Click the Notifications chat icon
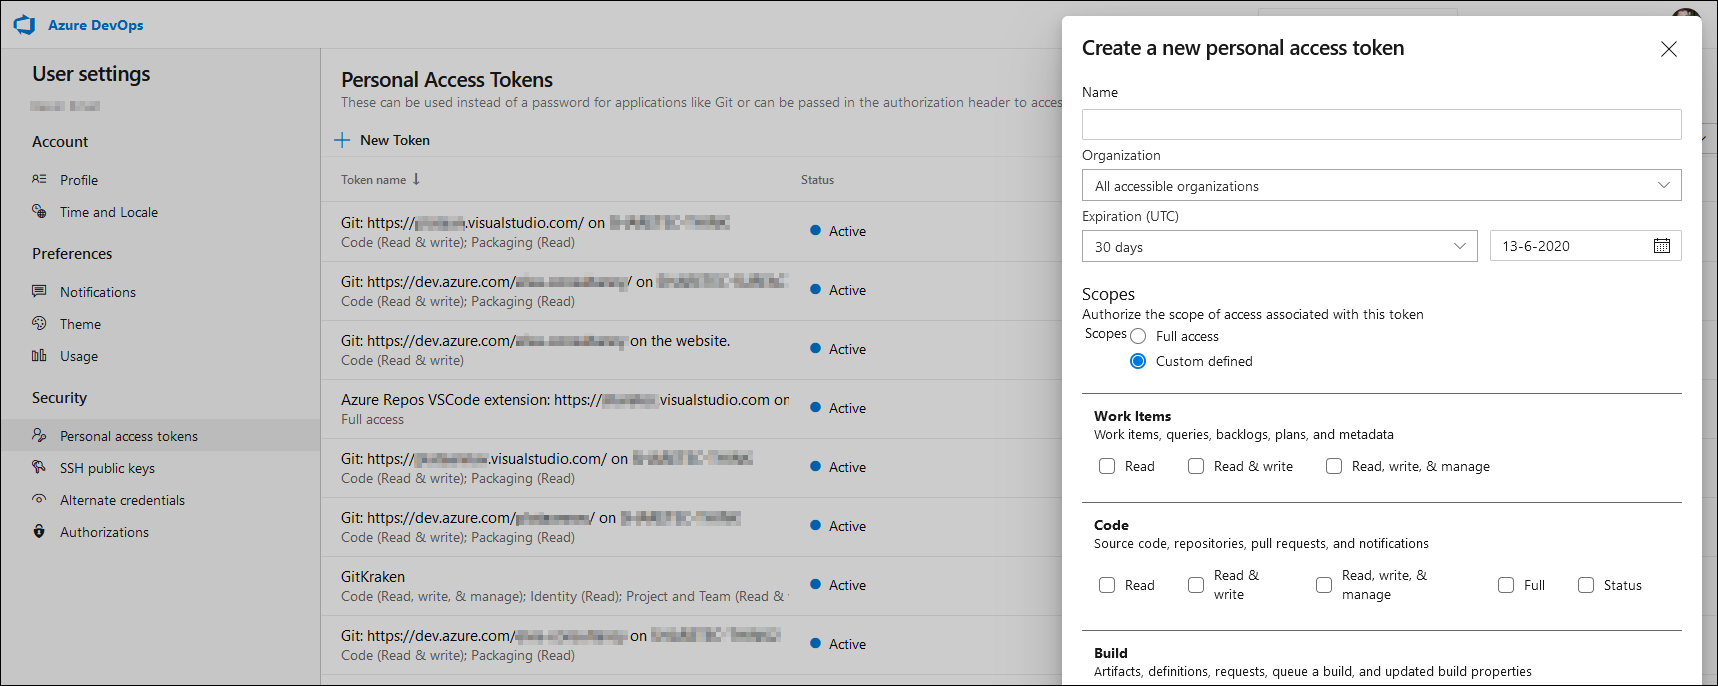 click(39, 292)
